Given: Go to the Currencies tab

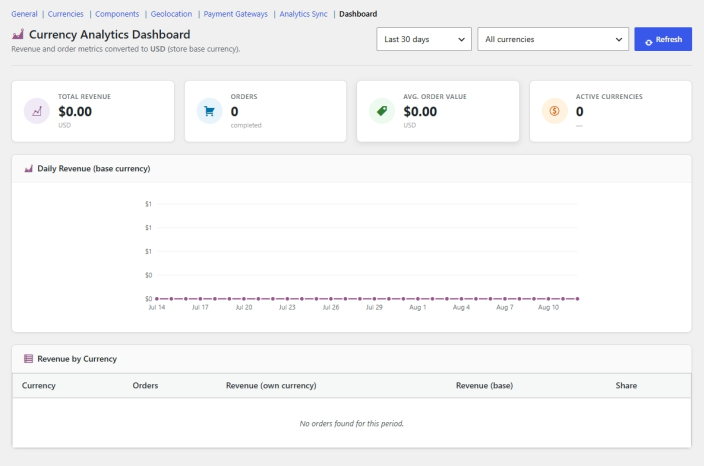Looking at the screenshot, I should pos(66,14).
